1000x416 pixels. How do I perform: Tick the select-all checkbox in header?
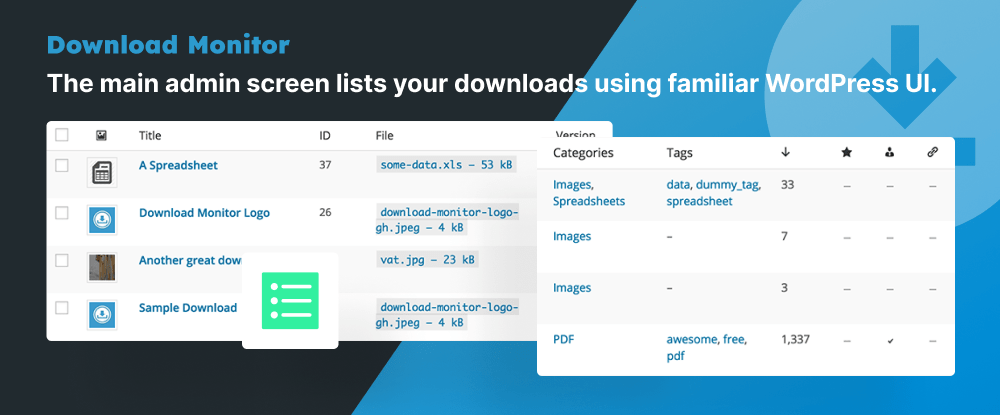pos(61,135)
